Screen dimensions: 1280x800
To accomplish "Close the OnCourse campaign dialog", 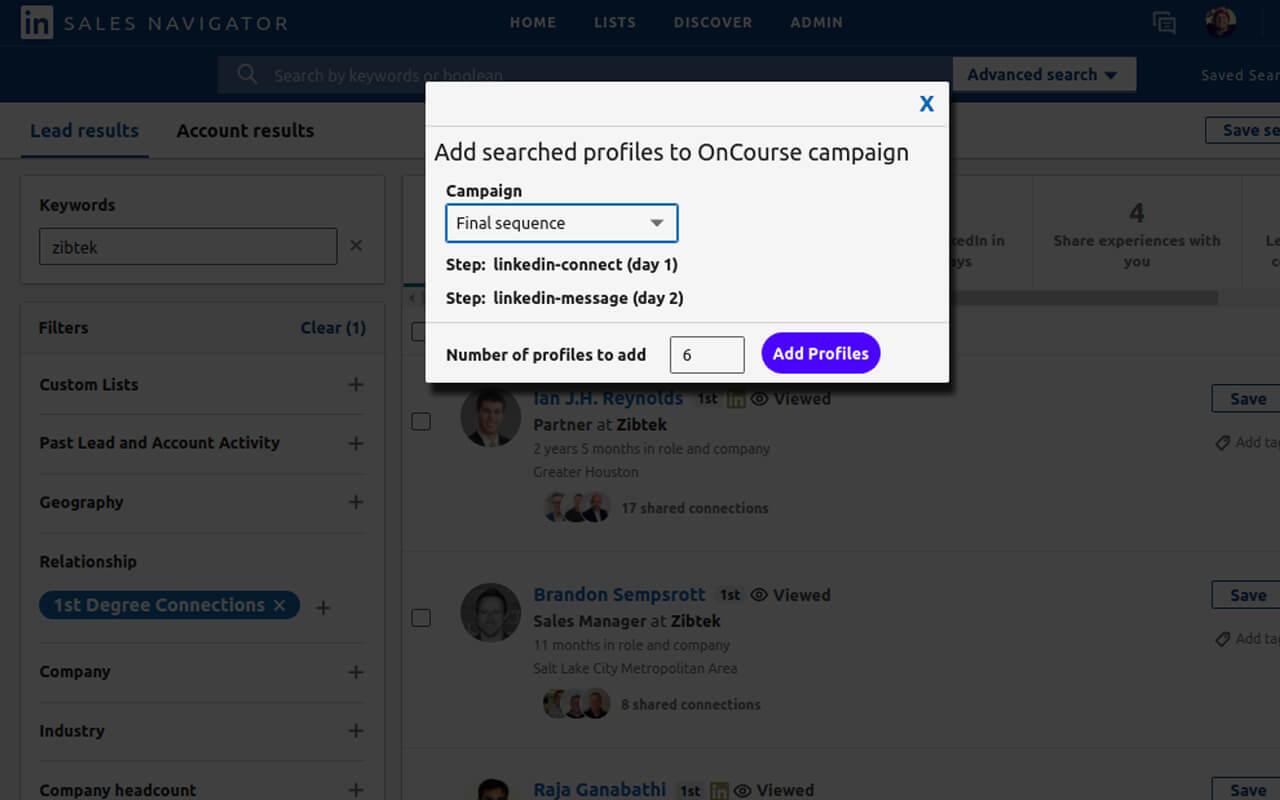I will coord(926,104).
